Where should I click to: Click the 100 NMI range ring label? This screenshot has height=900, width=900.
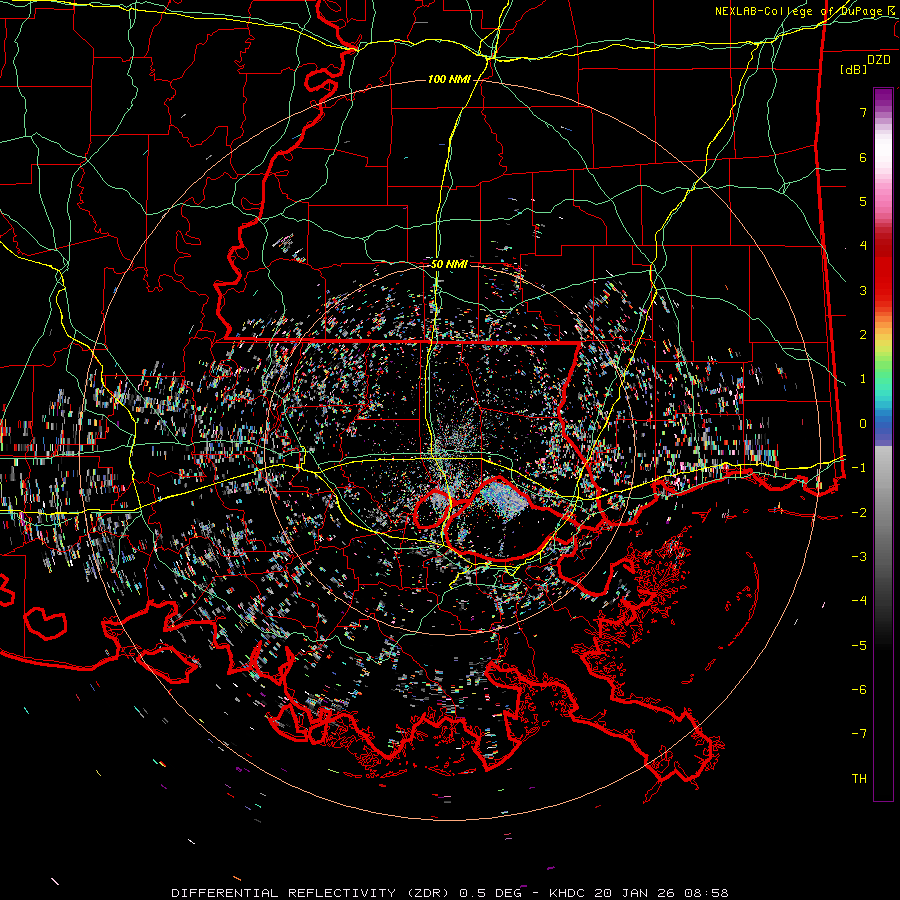448,79
